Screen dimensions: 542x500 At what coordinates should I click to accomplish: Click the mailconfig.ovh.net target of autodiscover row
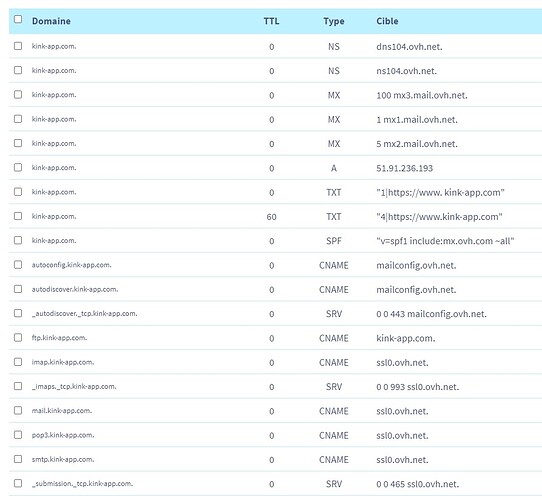[x=416, y=290]
